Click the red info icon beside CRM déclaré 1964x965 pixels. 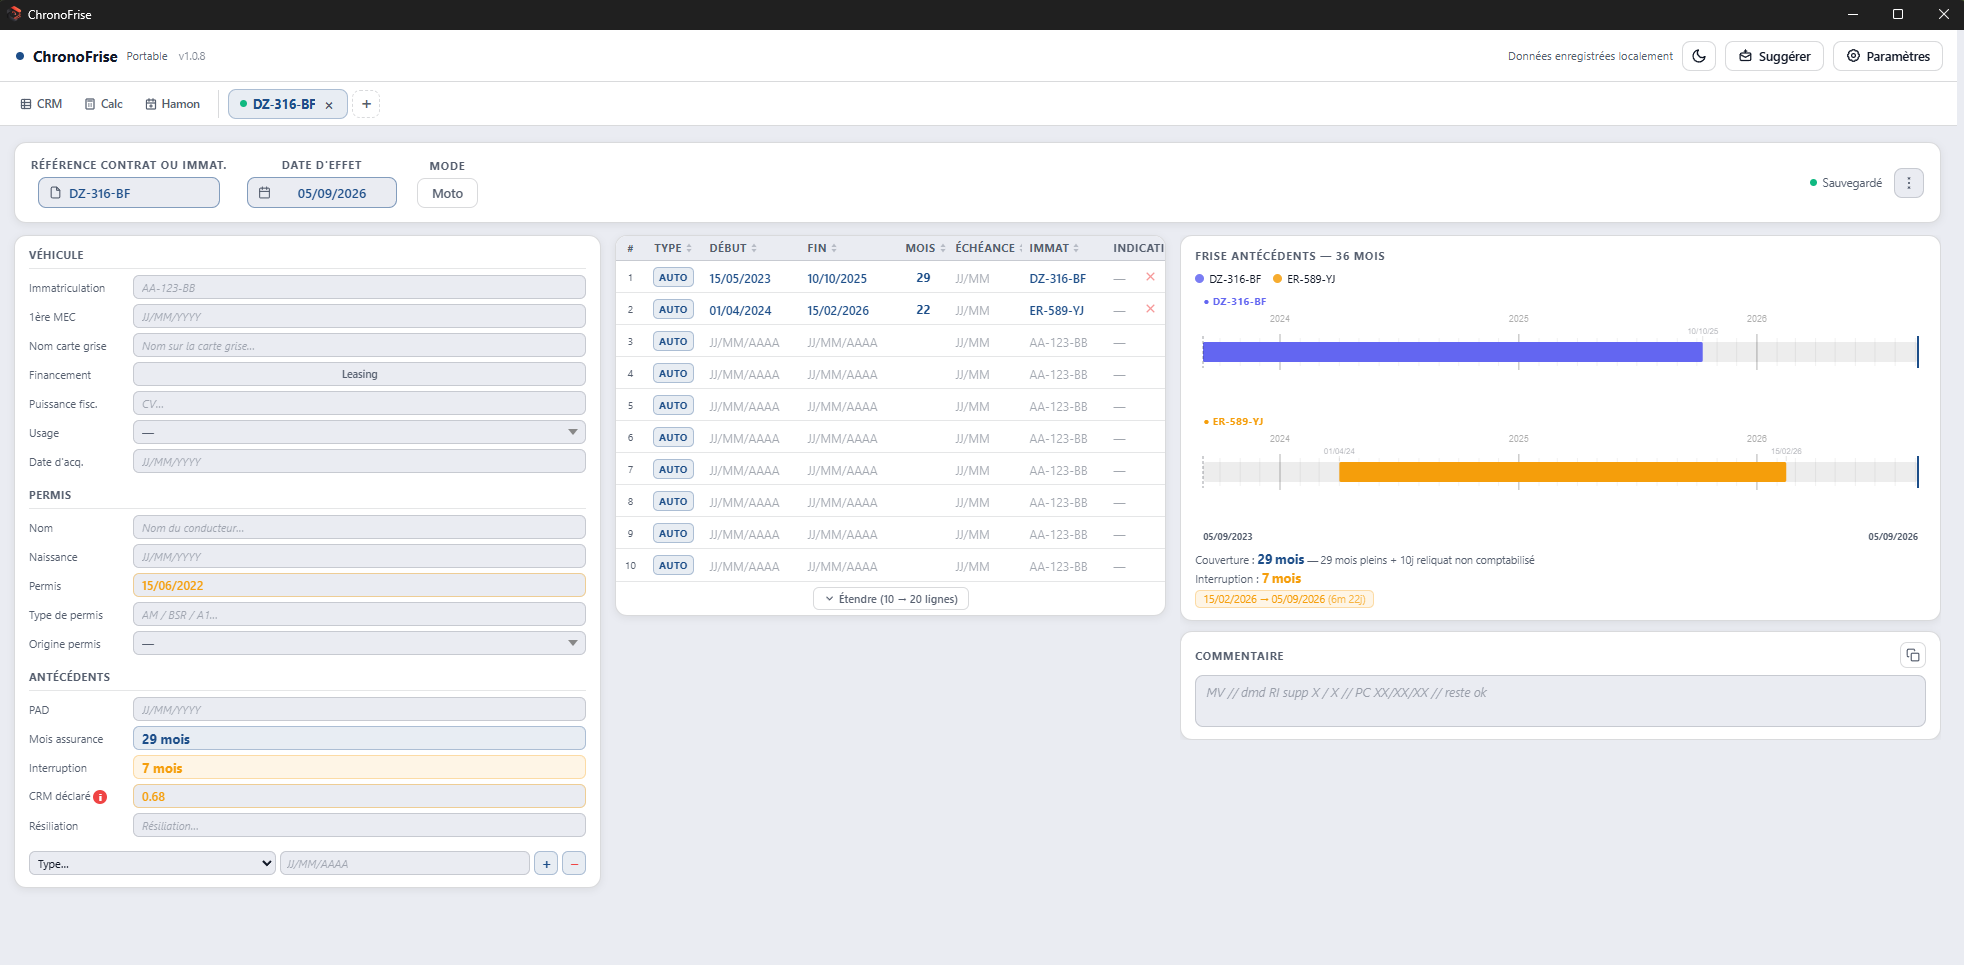(100, 797)
